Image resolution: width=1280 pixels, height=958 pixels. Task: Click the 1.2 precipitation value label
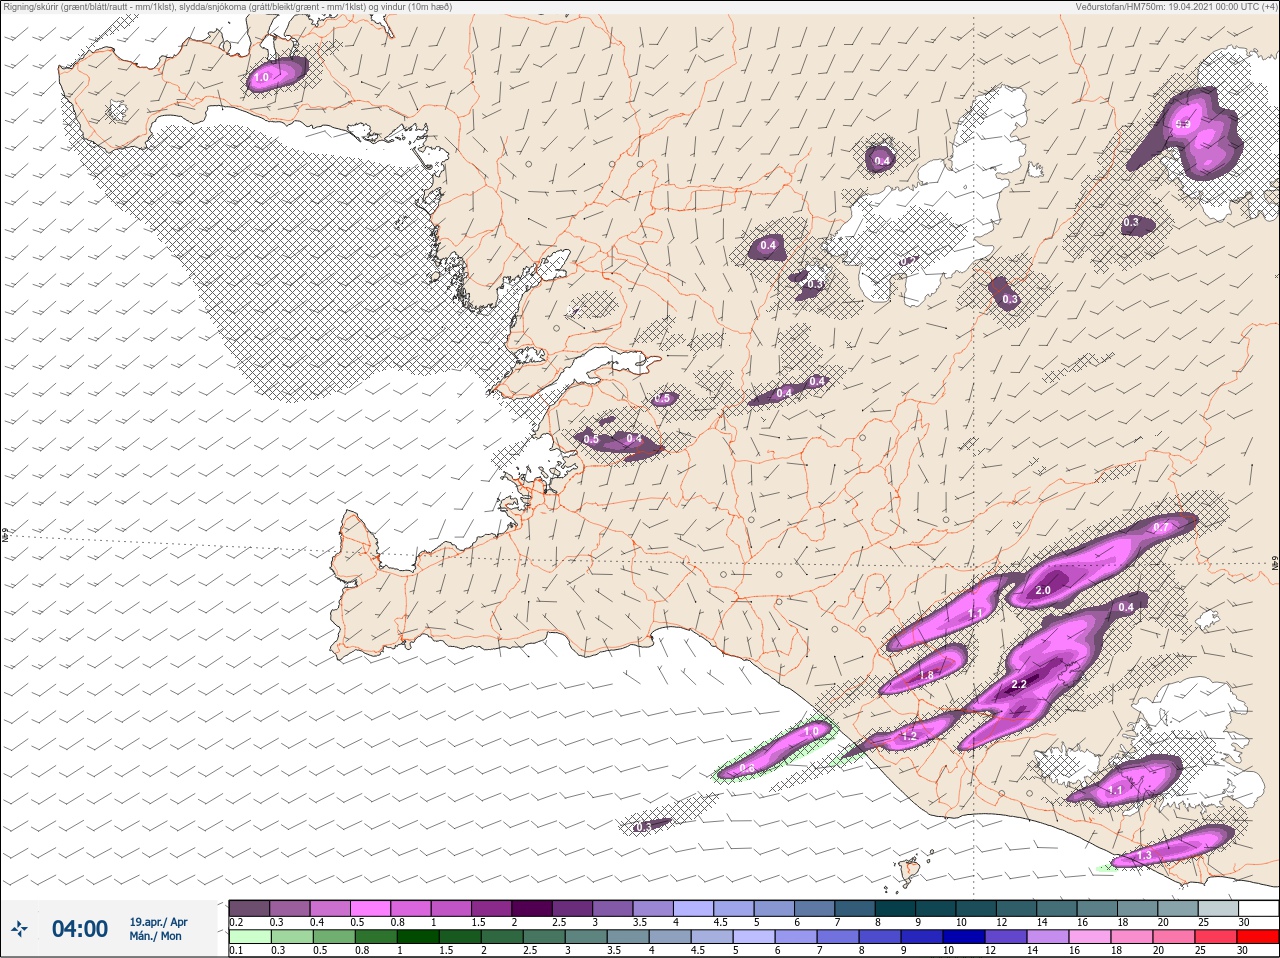(909, 736)
